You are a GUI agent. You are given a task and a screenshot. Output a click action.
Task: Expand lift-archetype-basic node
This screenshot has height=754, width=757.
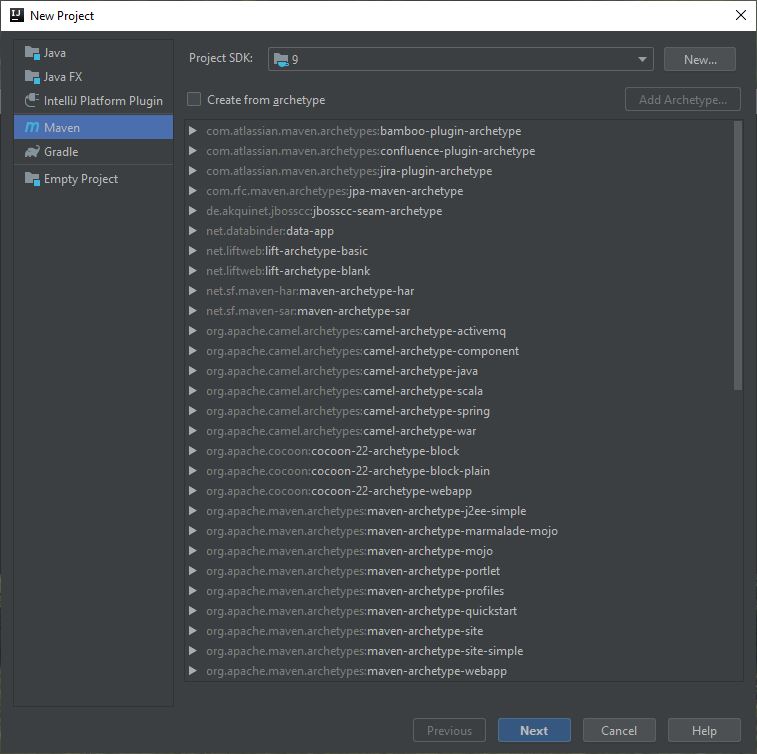point(193,251)
